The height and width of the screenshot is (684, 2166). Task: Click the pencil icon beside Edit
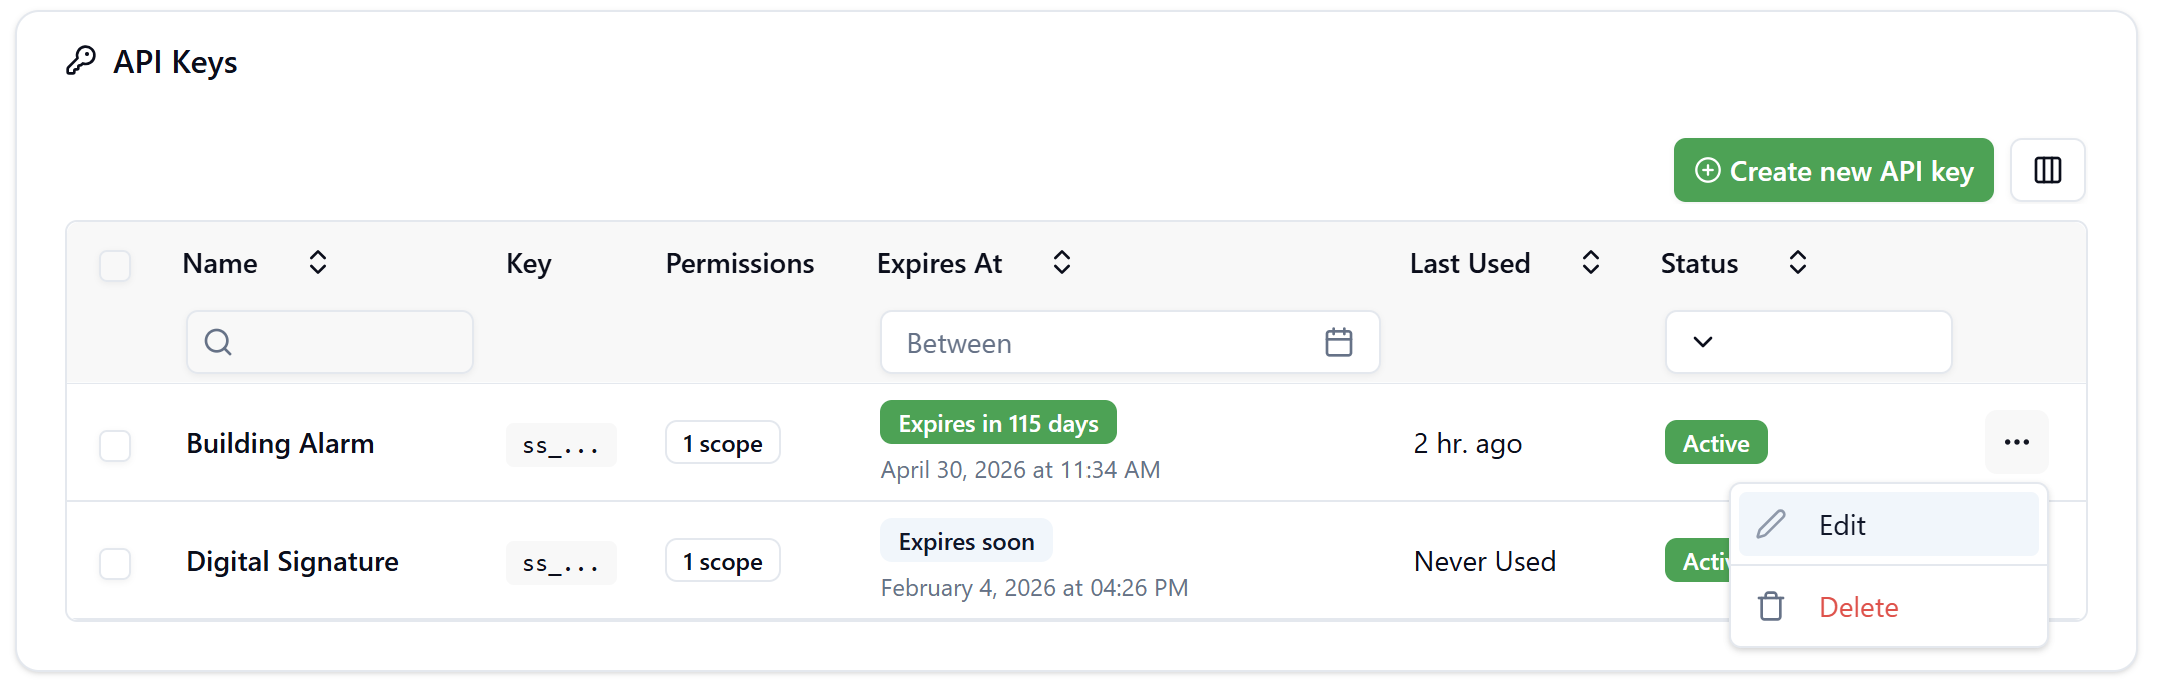point(1771,524)
